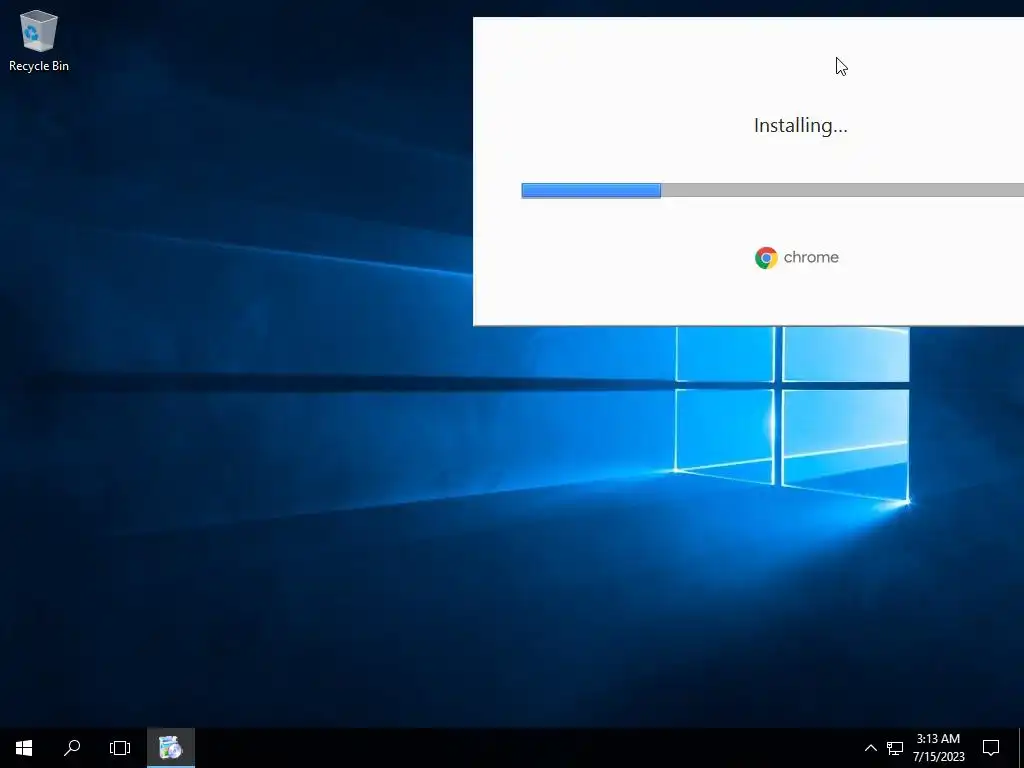1024x768 pixels.
Task: Click the Chrome installer progress bar
Action: click(773, 190)
